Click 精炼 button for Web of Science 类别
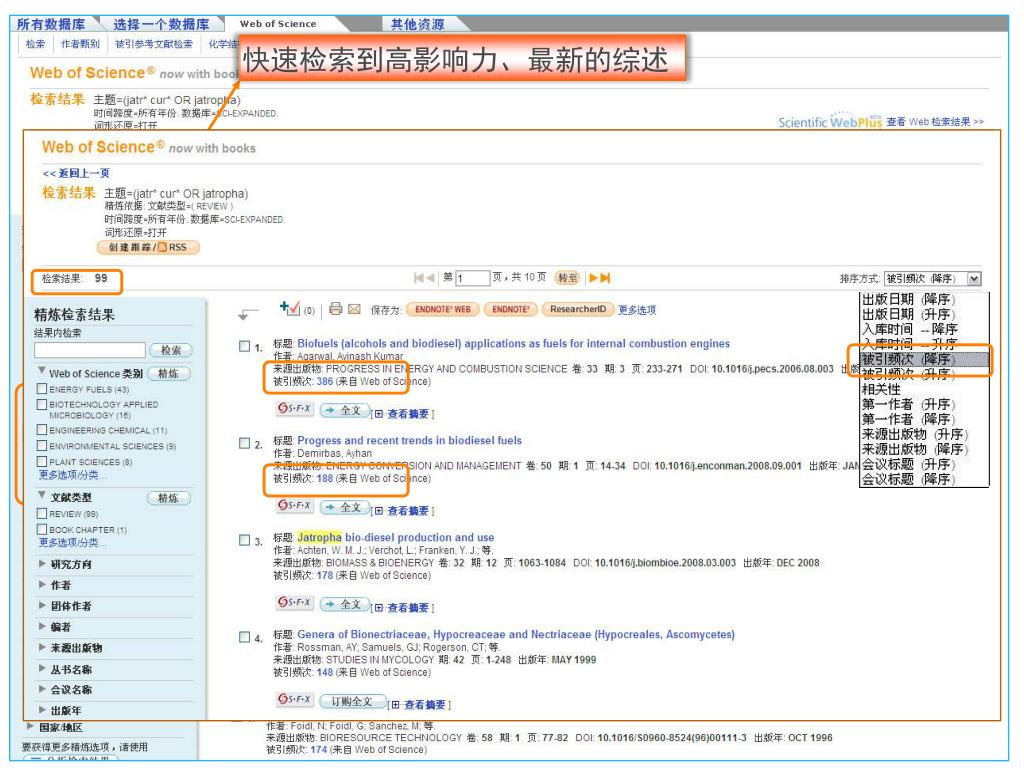 [168, 374]
